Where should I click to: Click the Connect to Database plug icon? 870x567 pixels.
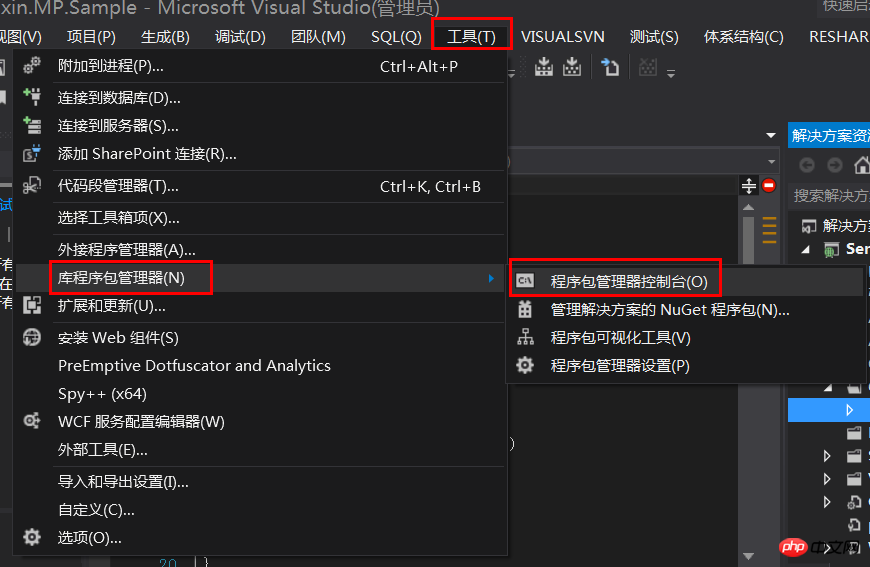point(32,97)
